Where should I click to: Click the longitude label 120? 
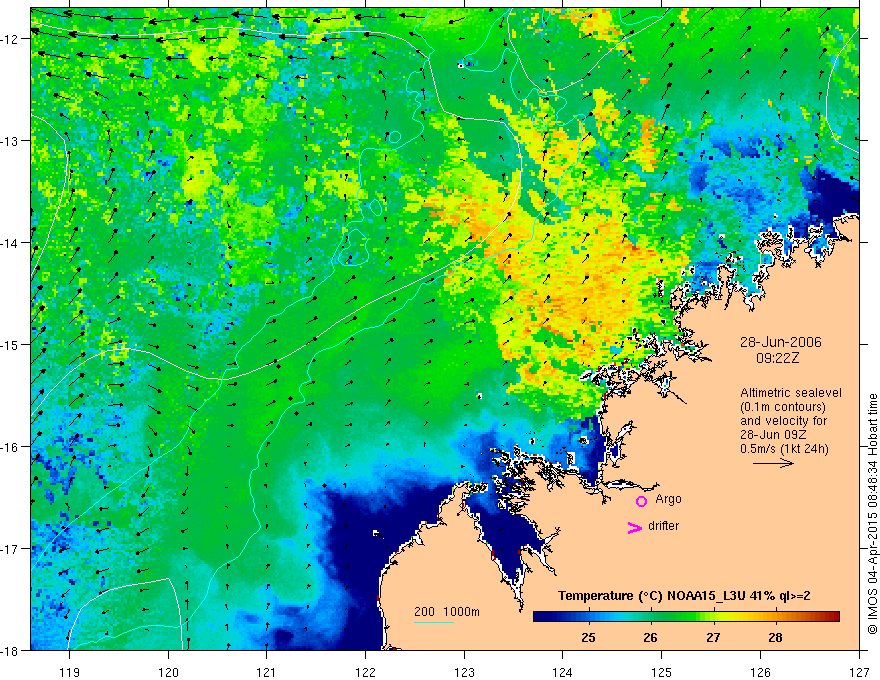click(168, 672)
